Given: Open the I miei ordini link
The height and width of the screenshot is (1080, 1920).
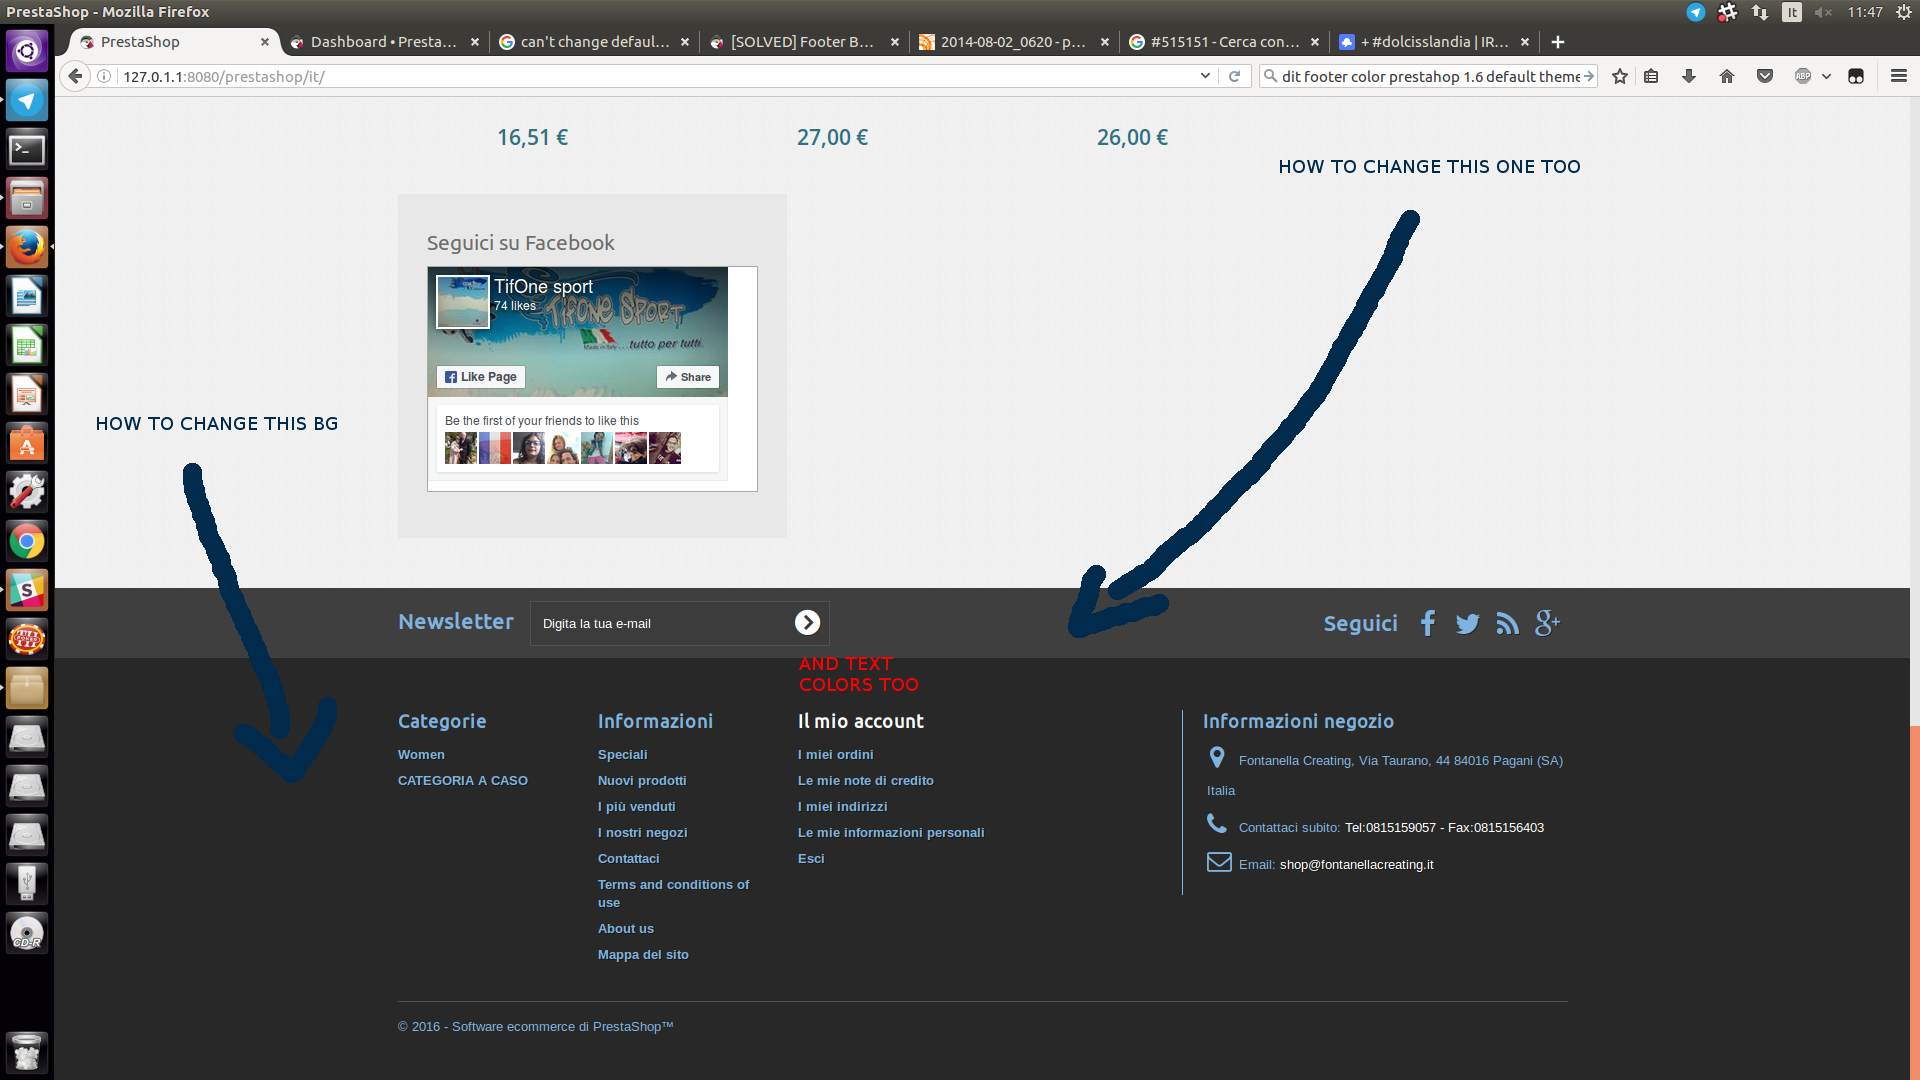Looking at the screenshot, I should (835, 755).
